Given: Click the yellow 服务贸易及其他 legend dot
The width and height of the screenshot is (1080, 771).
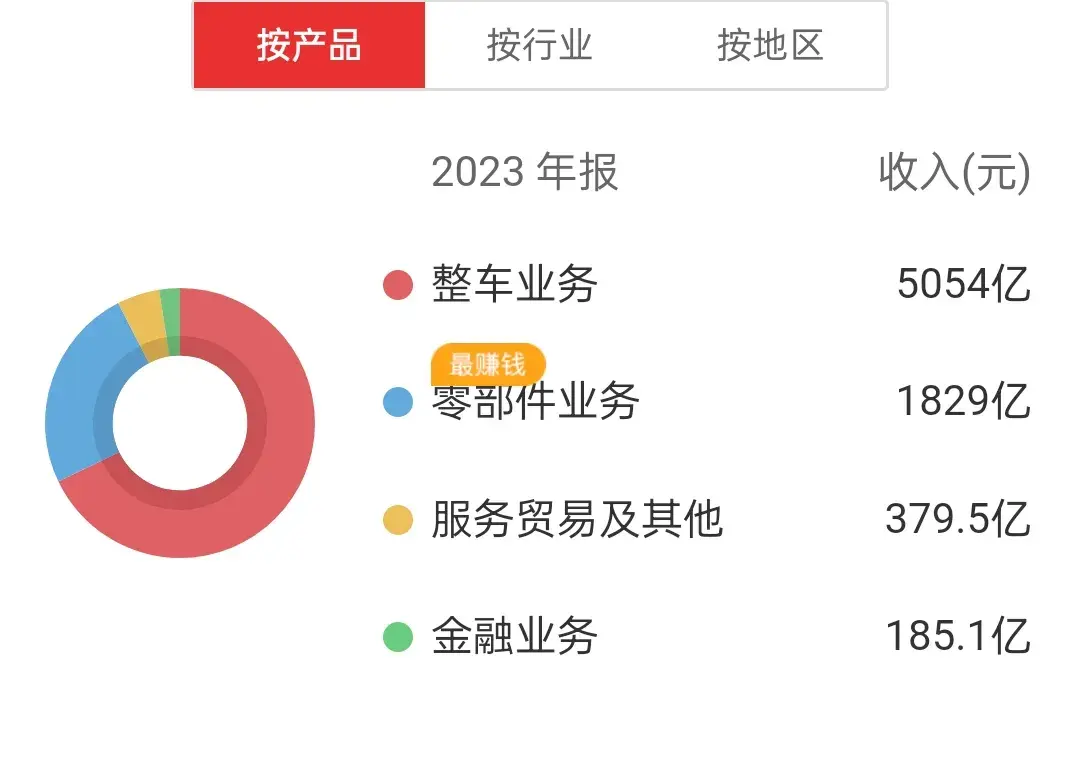Looking at the screenshot, I should pyautogui.click(x=398, y=520).
